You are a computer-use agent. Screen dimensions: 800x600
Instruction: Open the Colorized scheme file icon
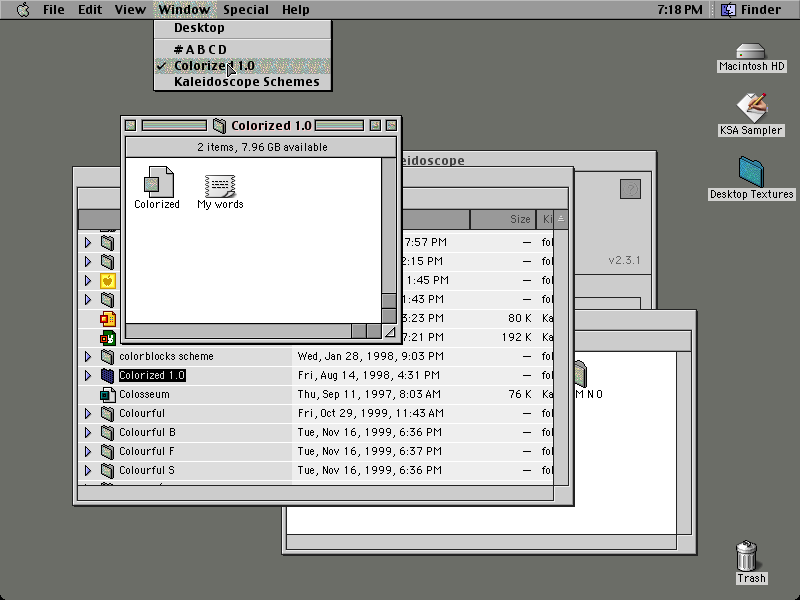pos(158,182)
